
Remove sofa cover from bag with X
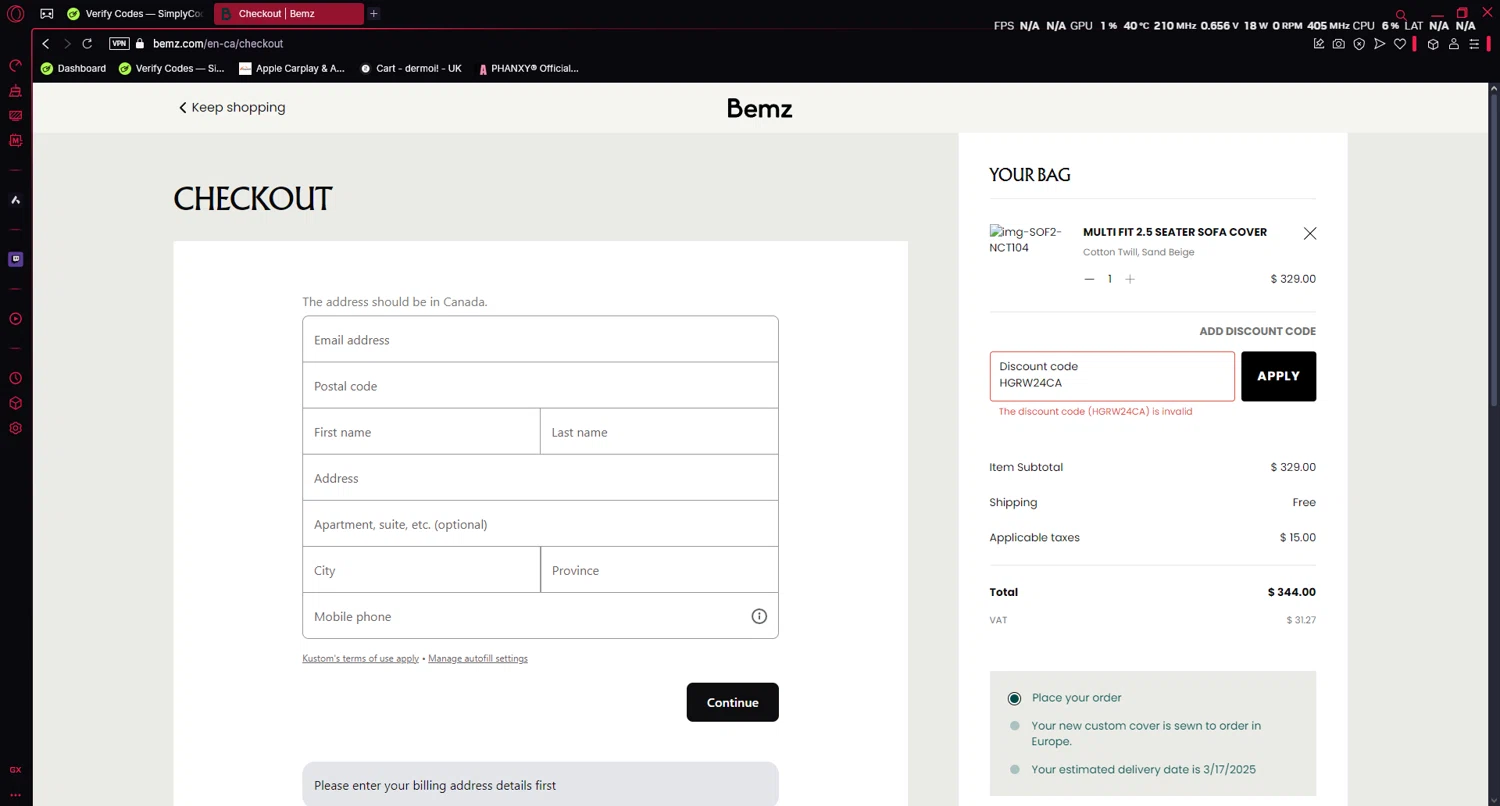point(1310,233)
